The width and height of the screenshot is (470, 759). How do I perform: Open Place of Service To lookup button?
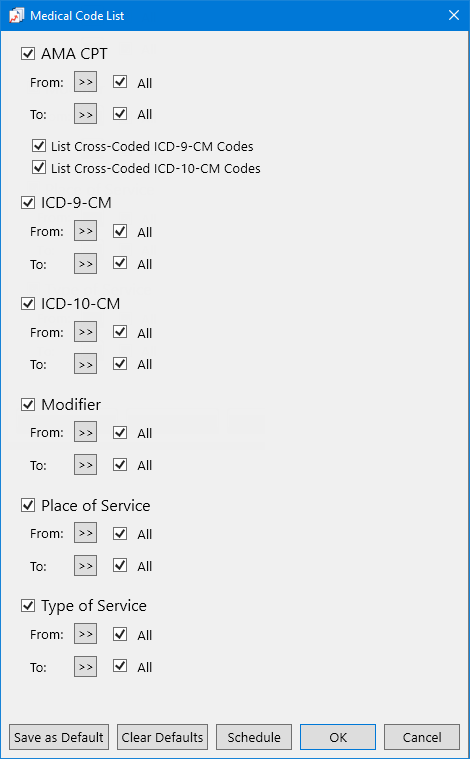click(85, 565)
